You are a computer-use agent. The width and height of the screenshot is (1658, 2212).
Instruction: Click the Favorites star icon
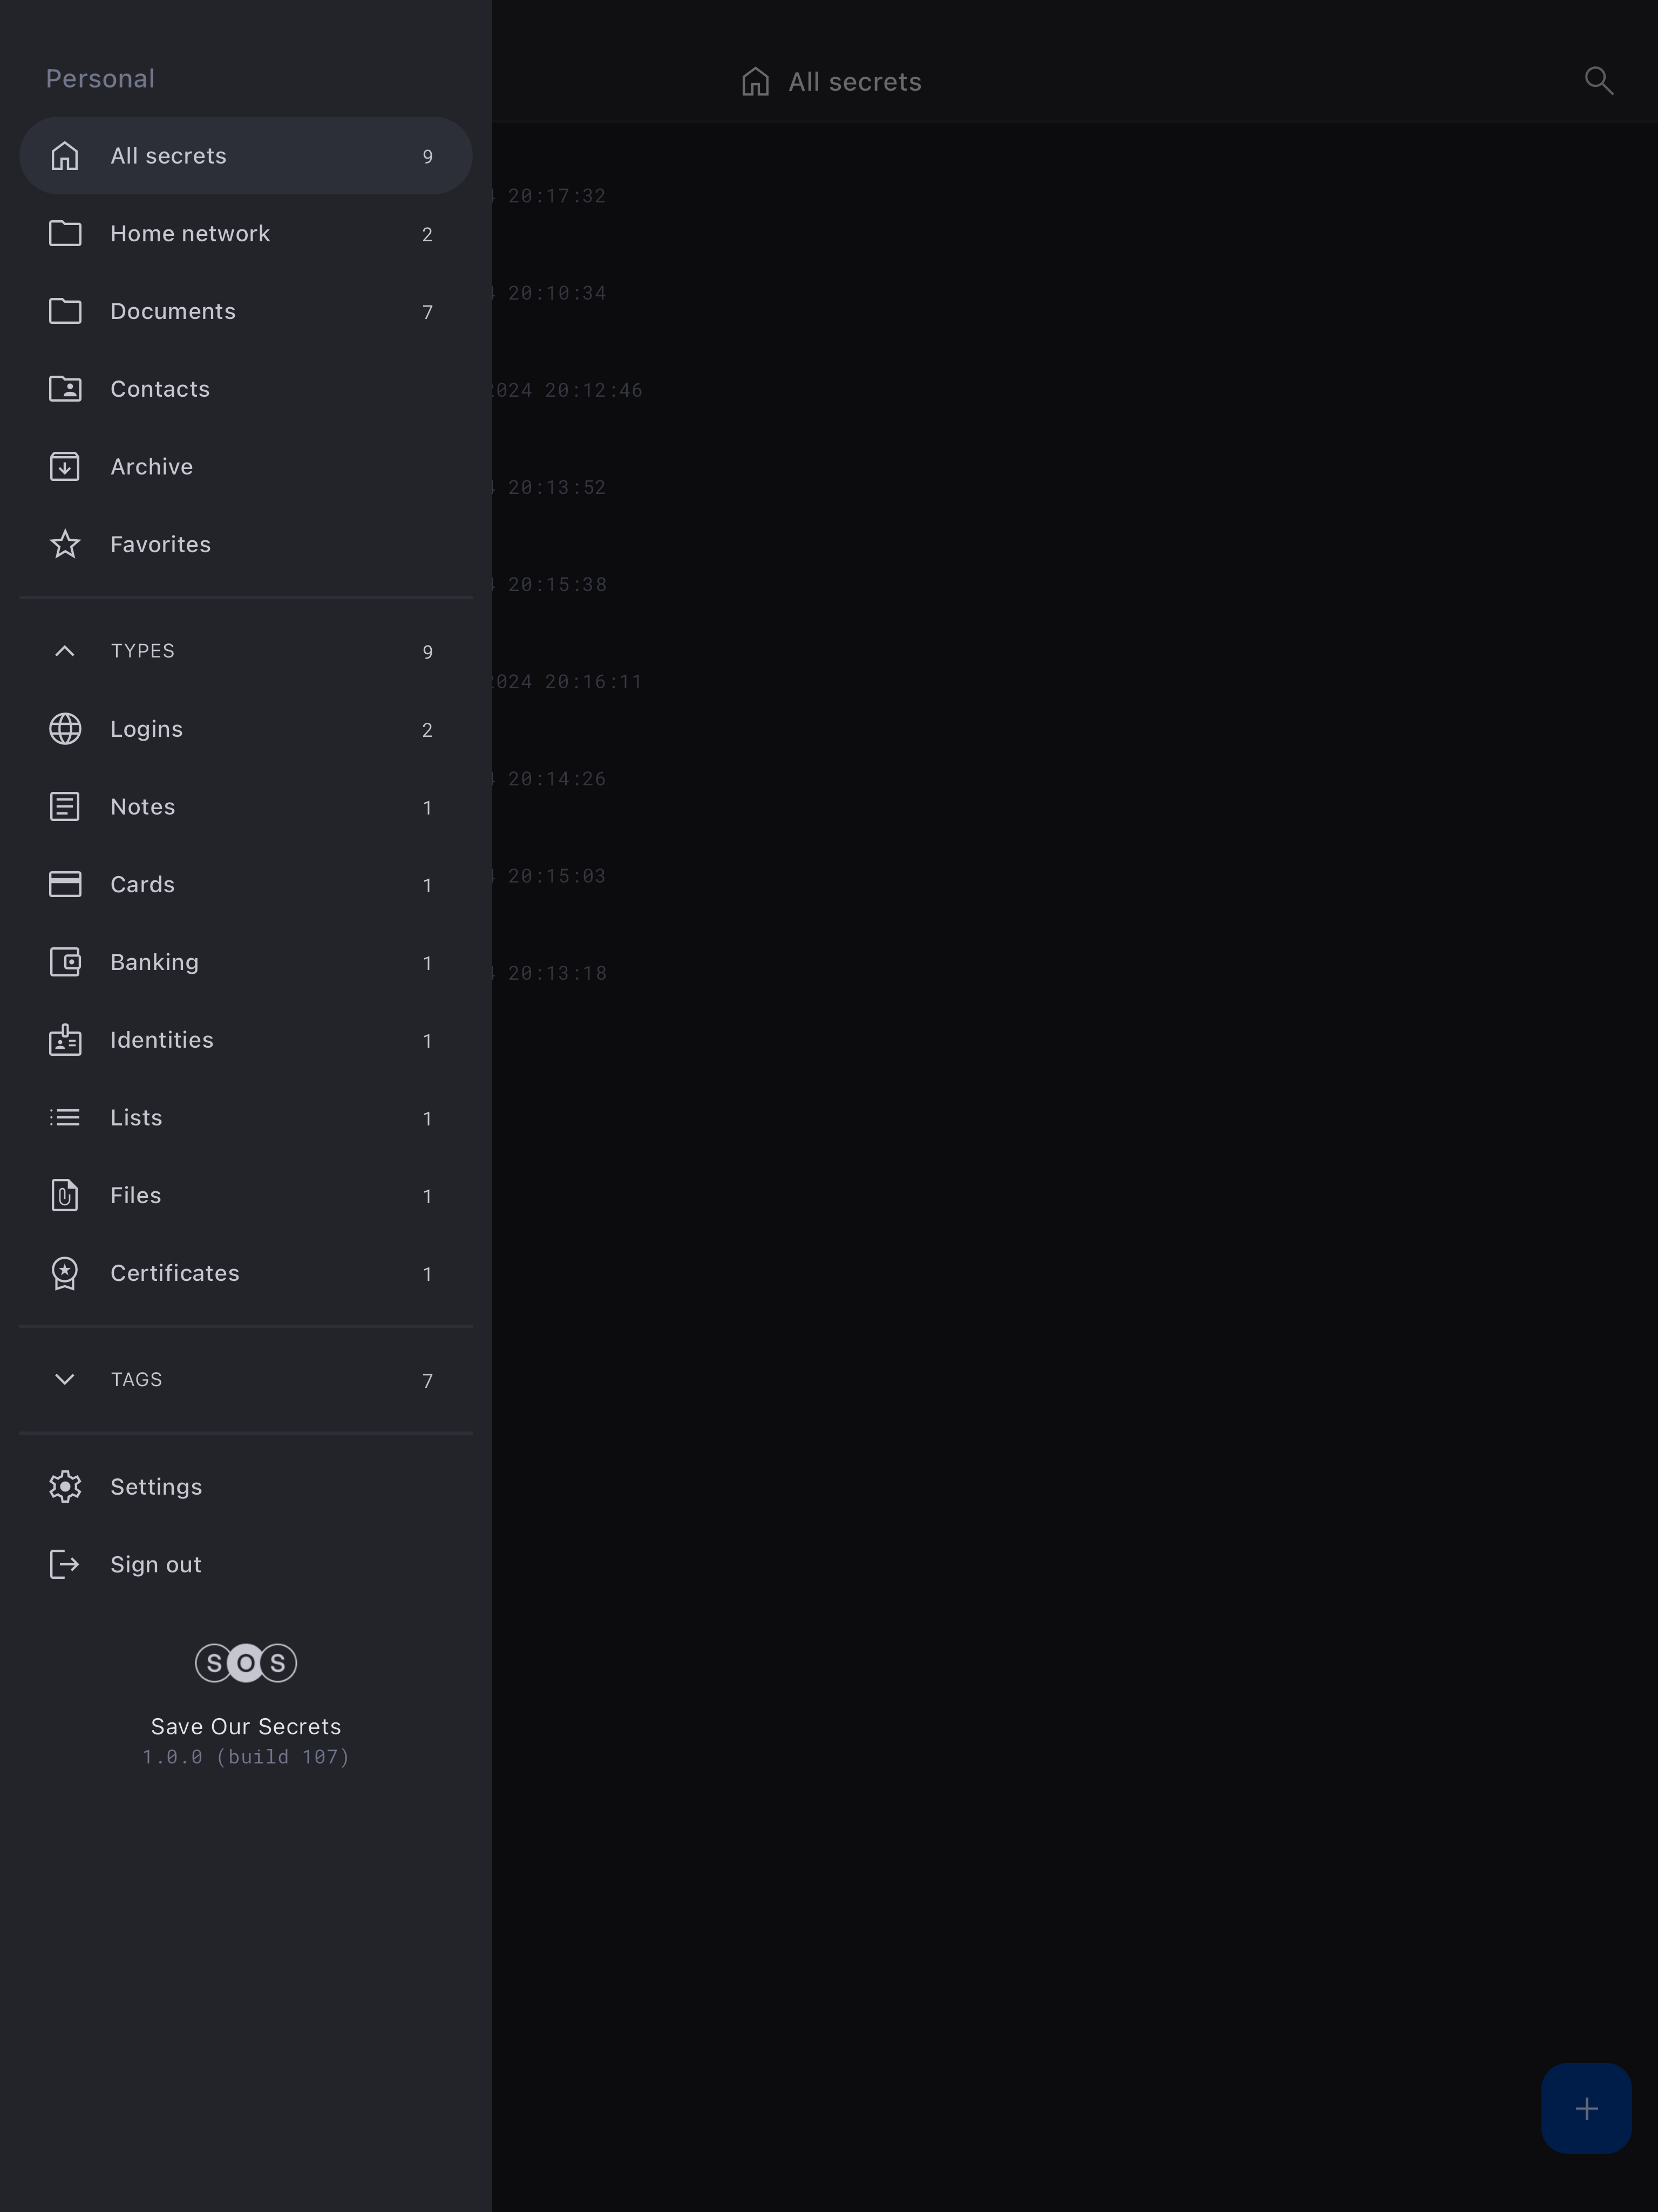[x=65, y=545]
